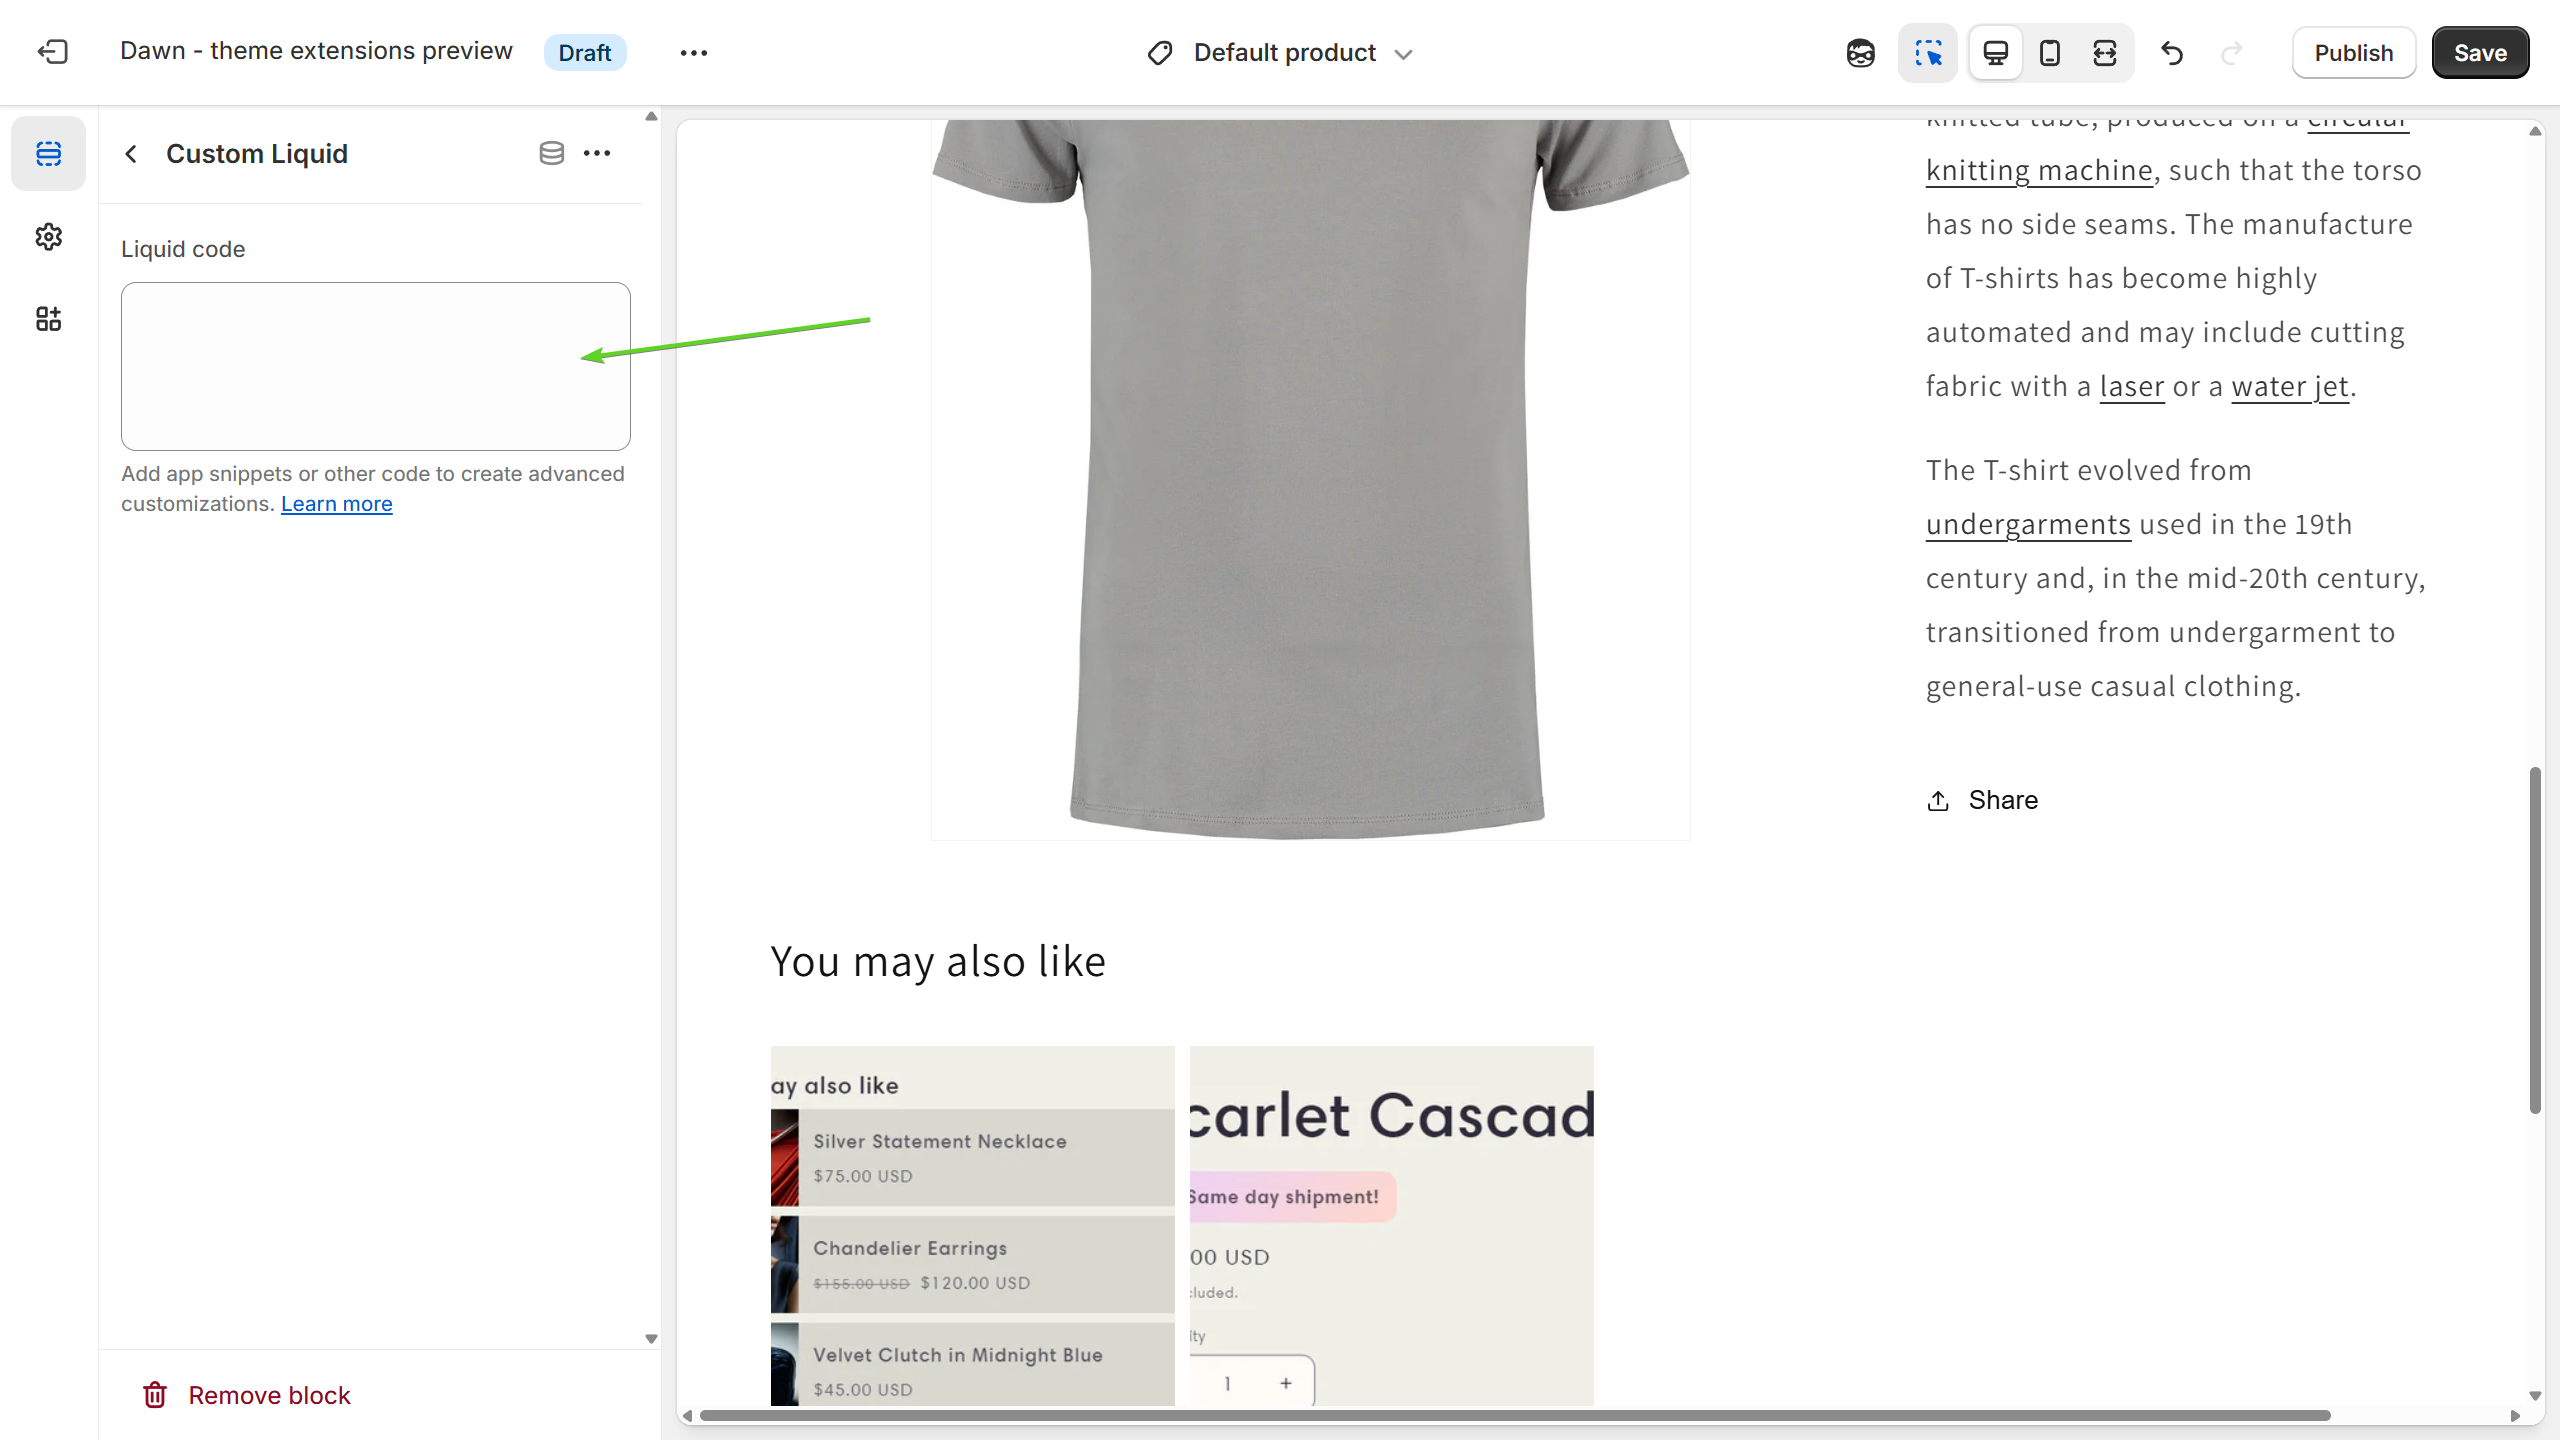
Task: Open theme actions three-dot menu
Action: click(x=693, y=53)
